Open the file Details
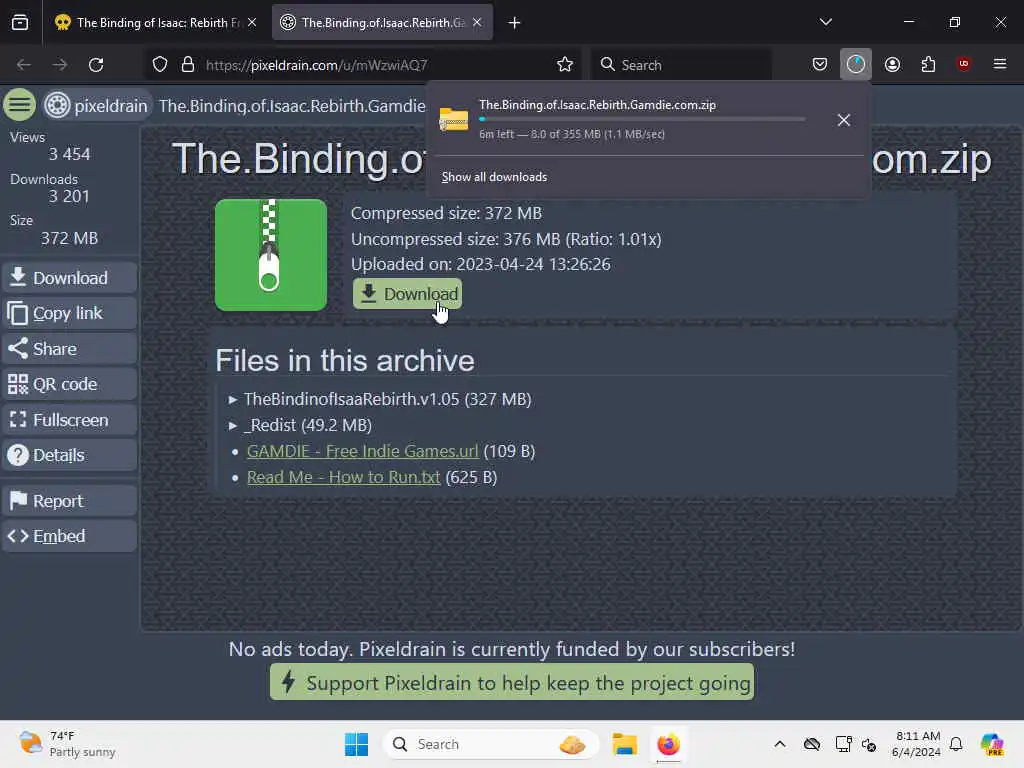 pyautogui.click(x=69, y=455)
